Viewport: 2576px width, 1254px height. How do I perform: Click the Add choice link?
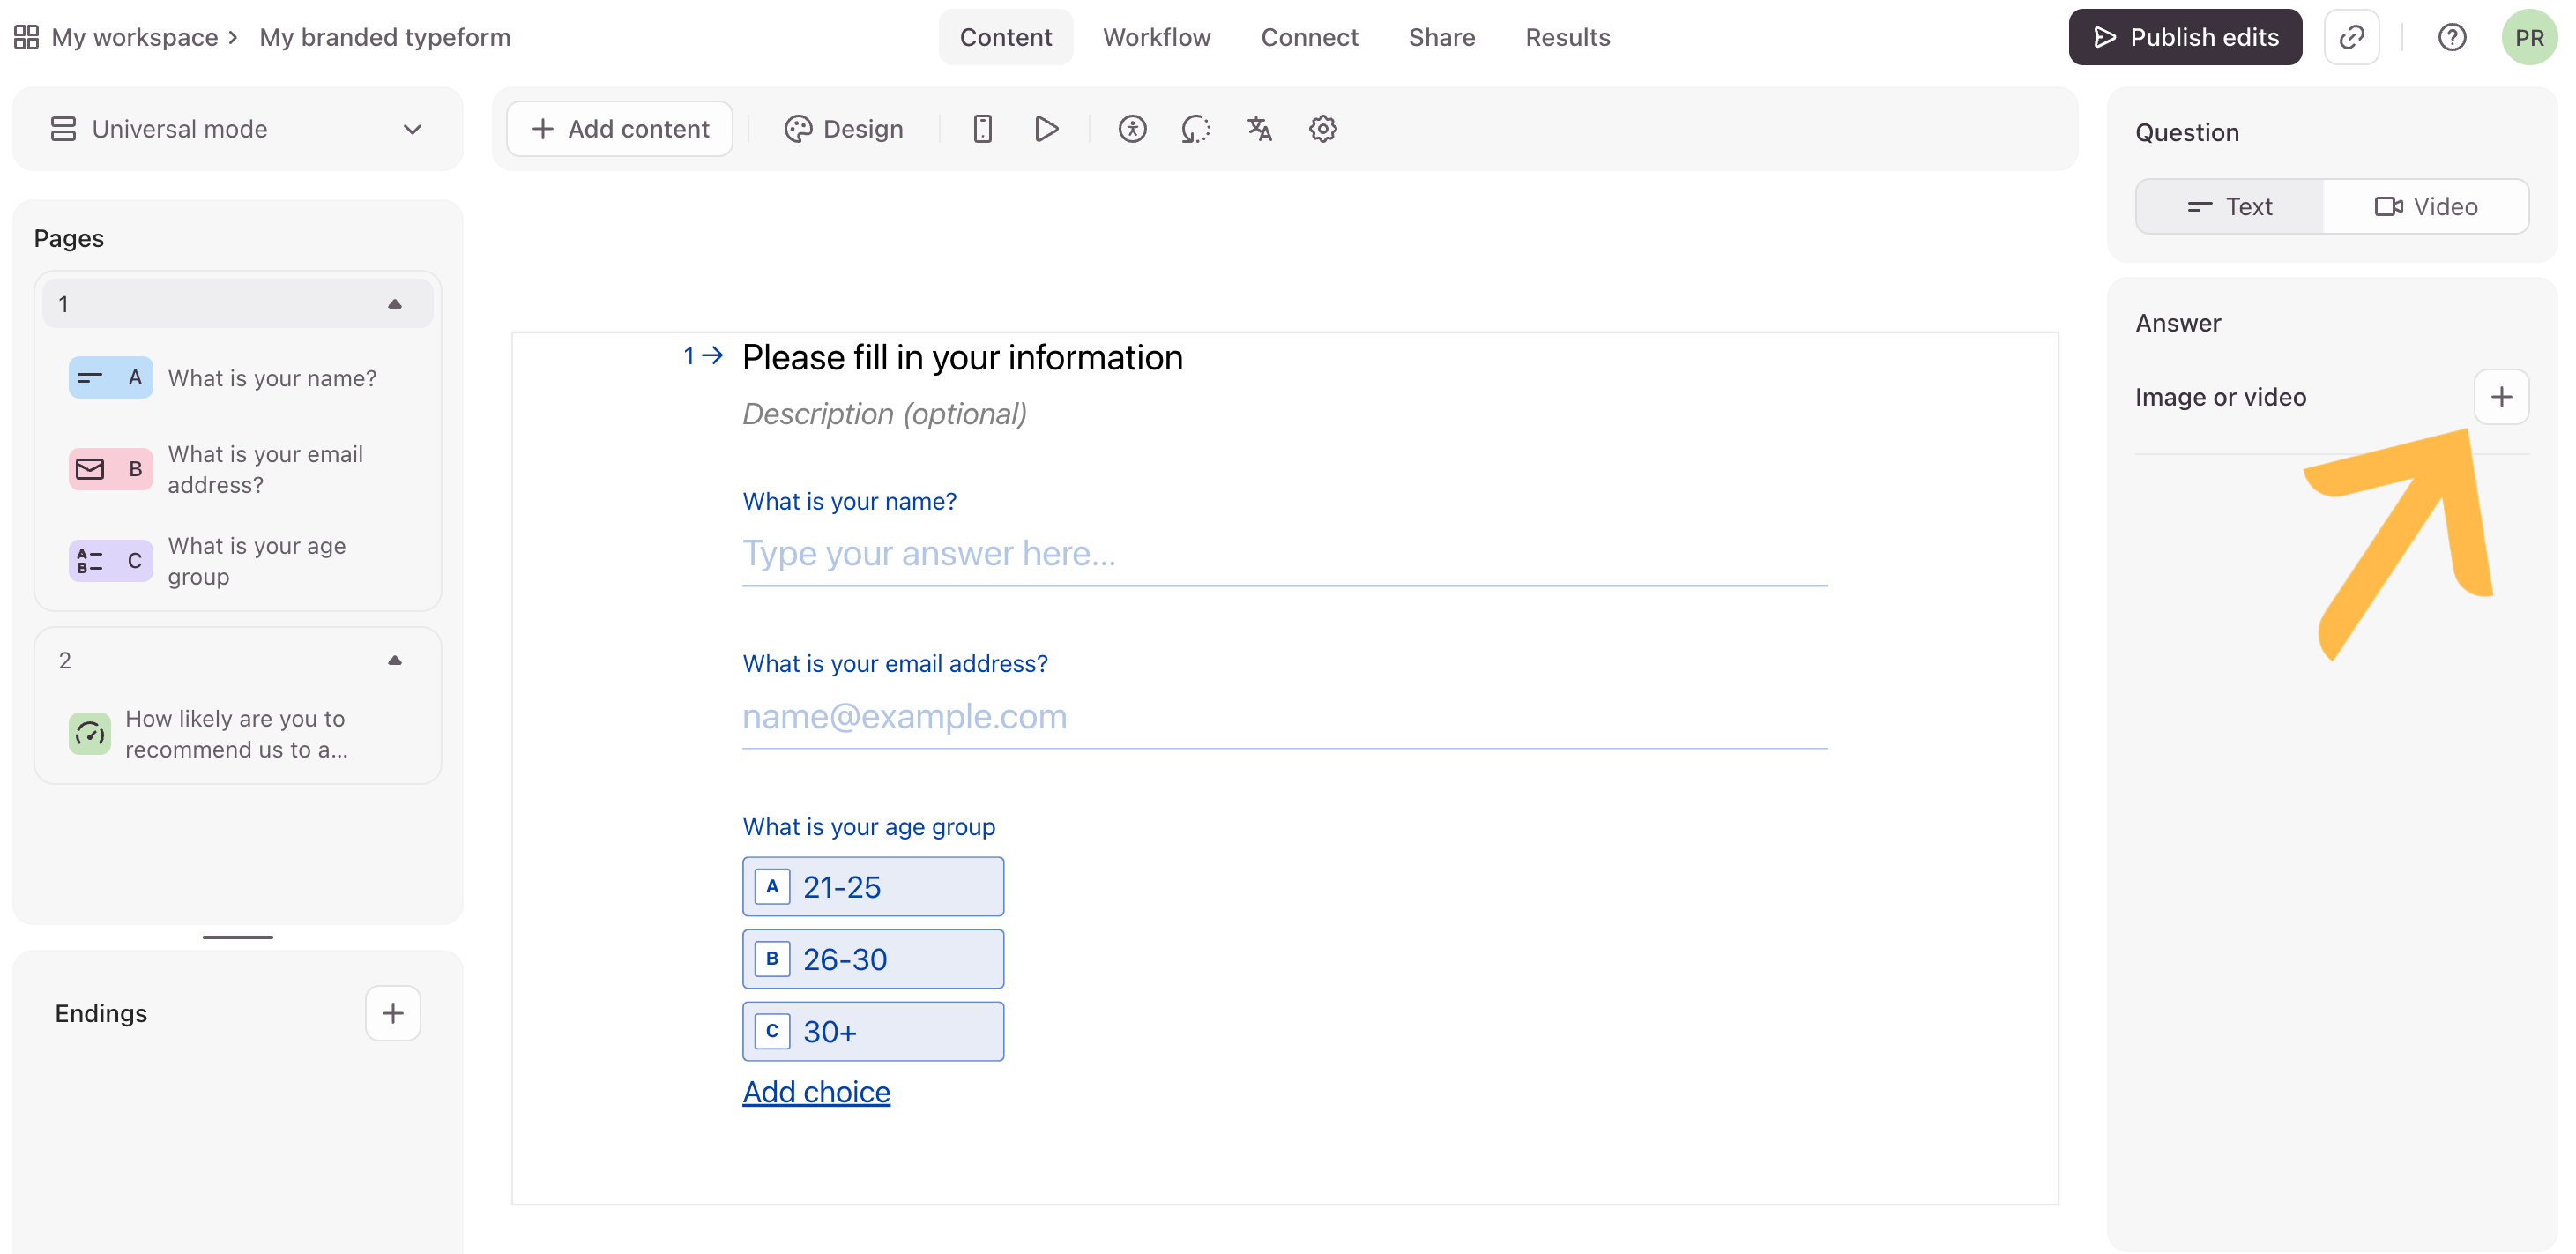816,1092
